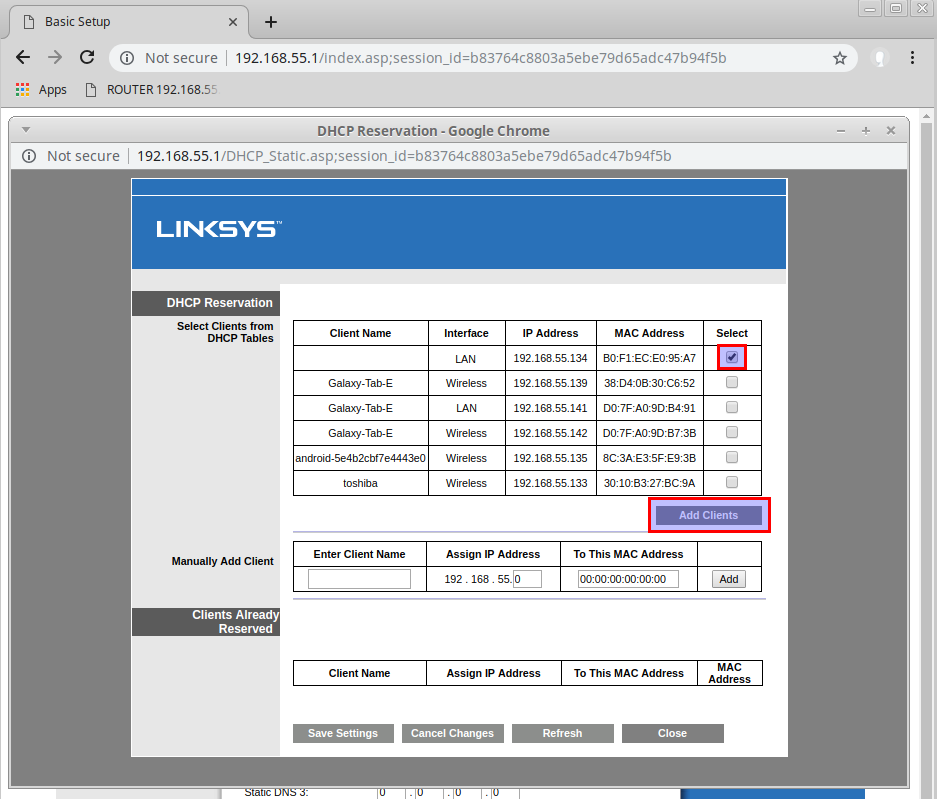Click IP address 192.168.55.133
Screen dimensions: 937x799
tap(550, 483)
